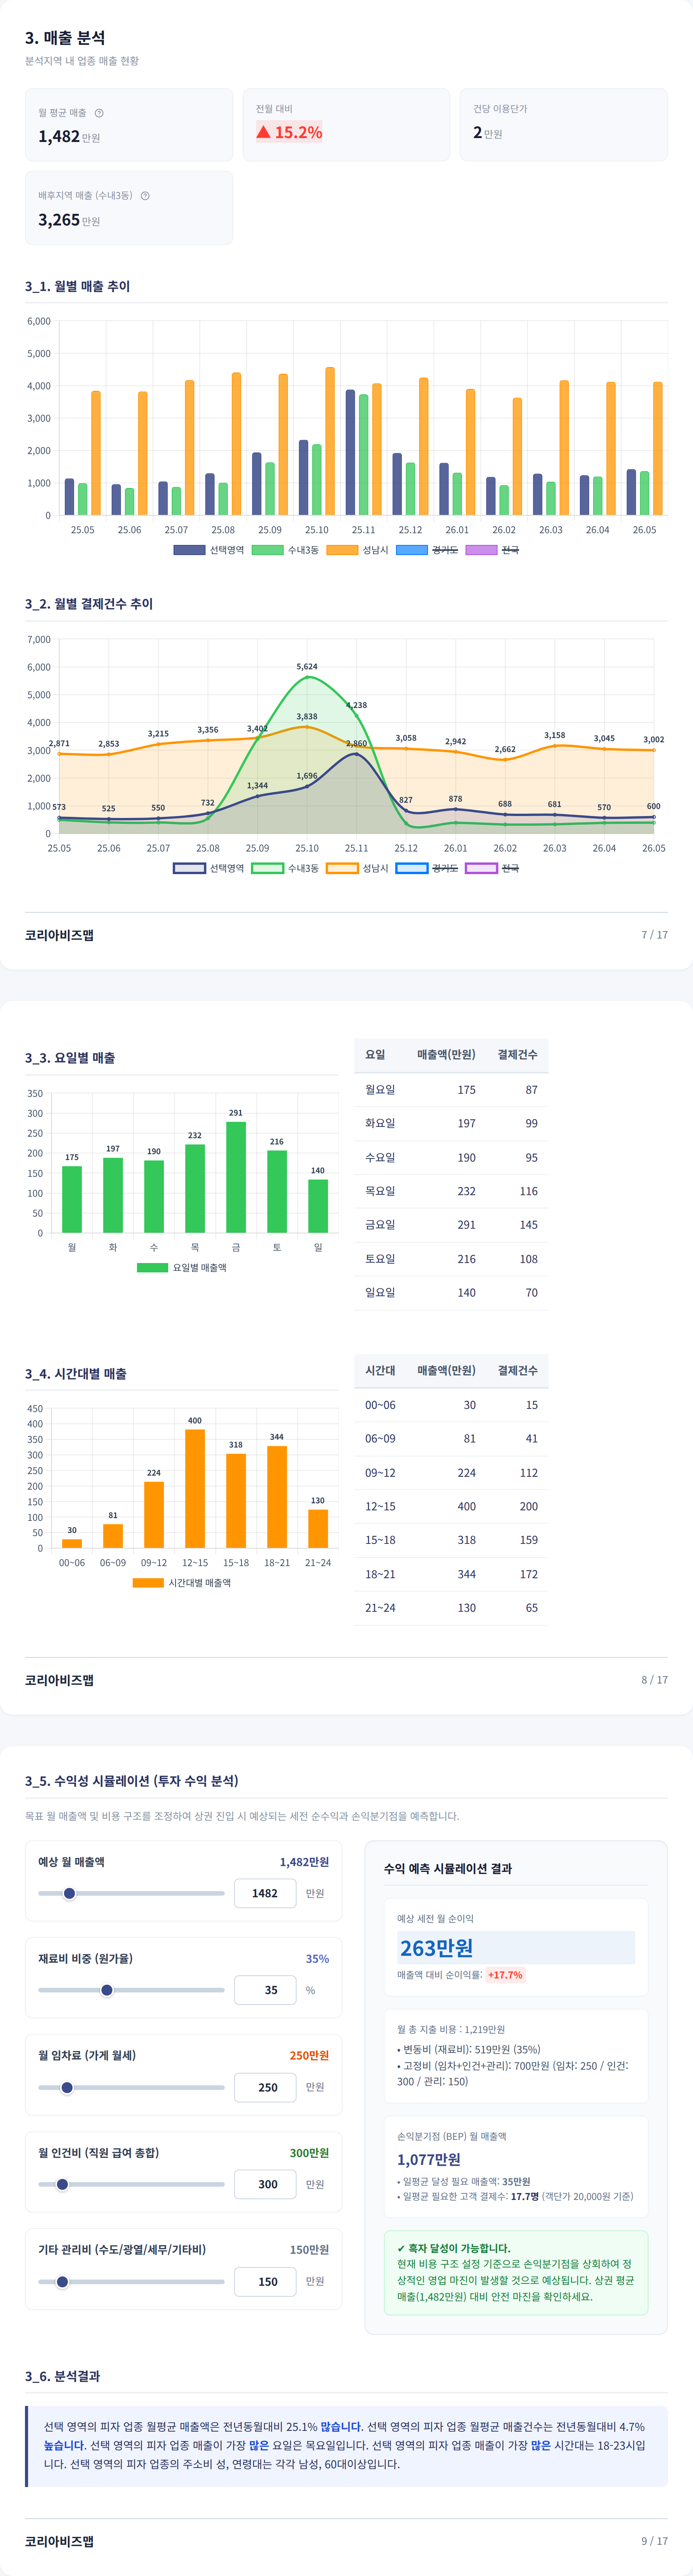Toggle the 시간대별 매출액 legend item
The width and height of the screenshot is (693, 2576).
click(x=182, y=1583)
